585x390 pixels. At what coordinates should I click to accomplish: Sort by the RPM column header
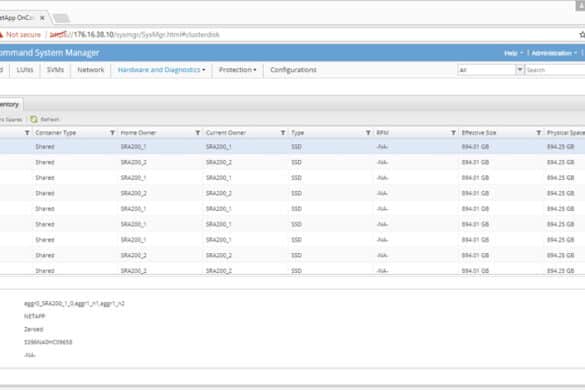[382, 133]
